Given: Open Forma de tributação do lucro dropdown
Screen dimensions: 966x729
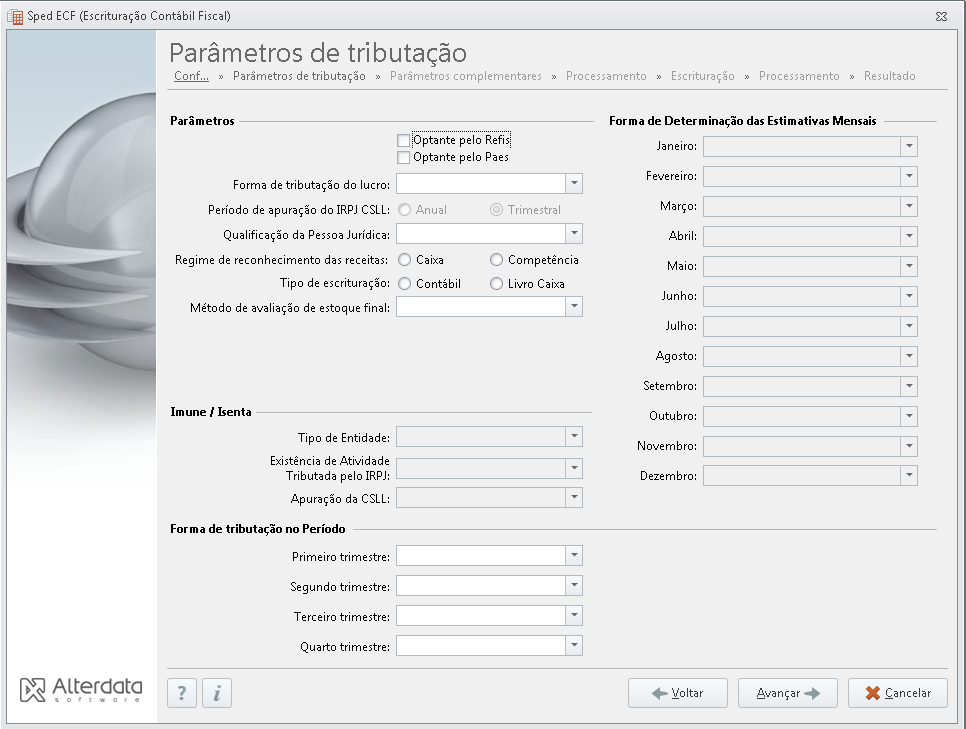Looking at the screenshot, I should click(x=574, y=184).
